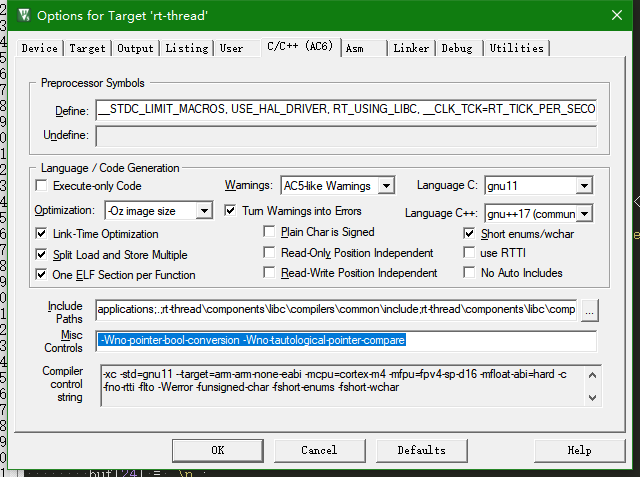
Task: Click the Define preprocessor symbols field
Action: click(x=346, y=109)
